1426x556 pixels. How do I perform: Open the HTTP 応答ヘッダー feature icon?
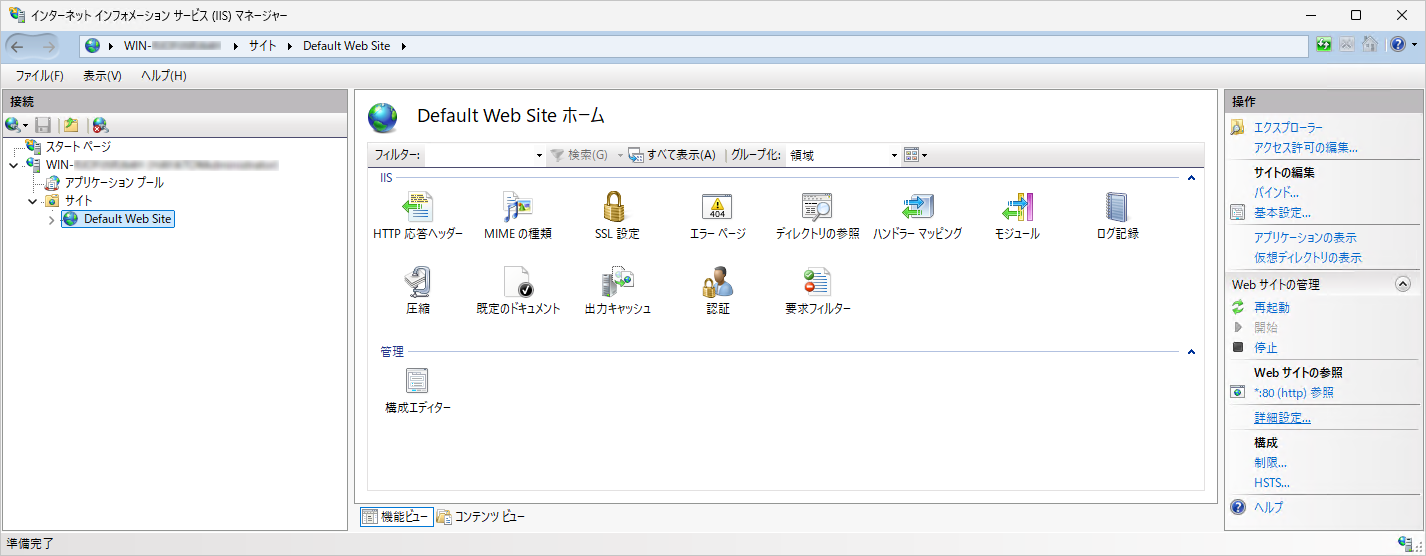coord(417,207)
